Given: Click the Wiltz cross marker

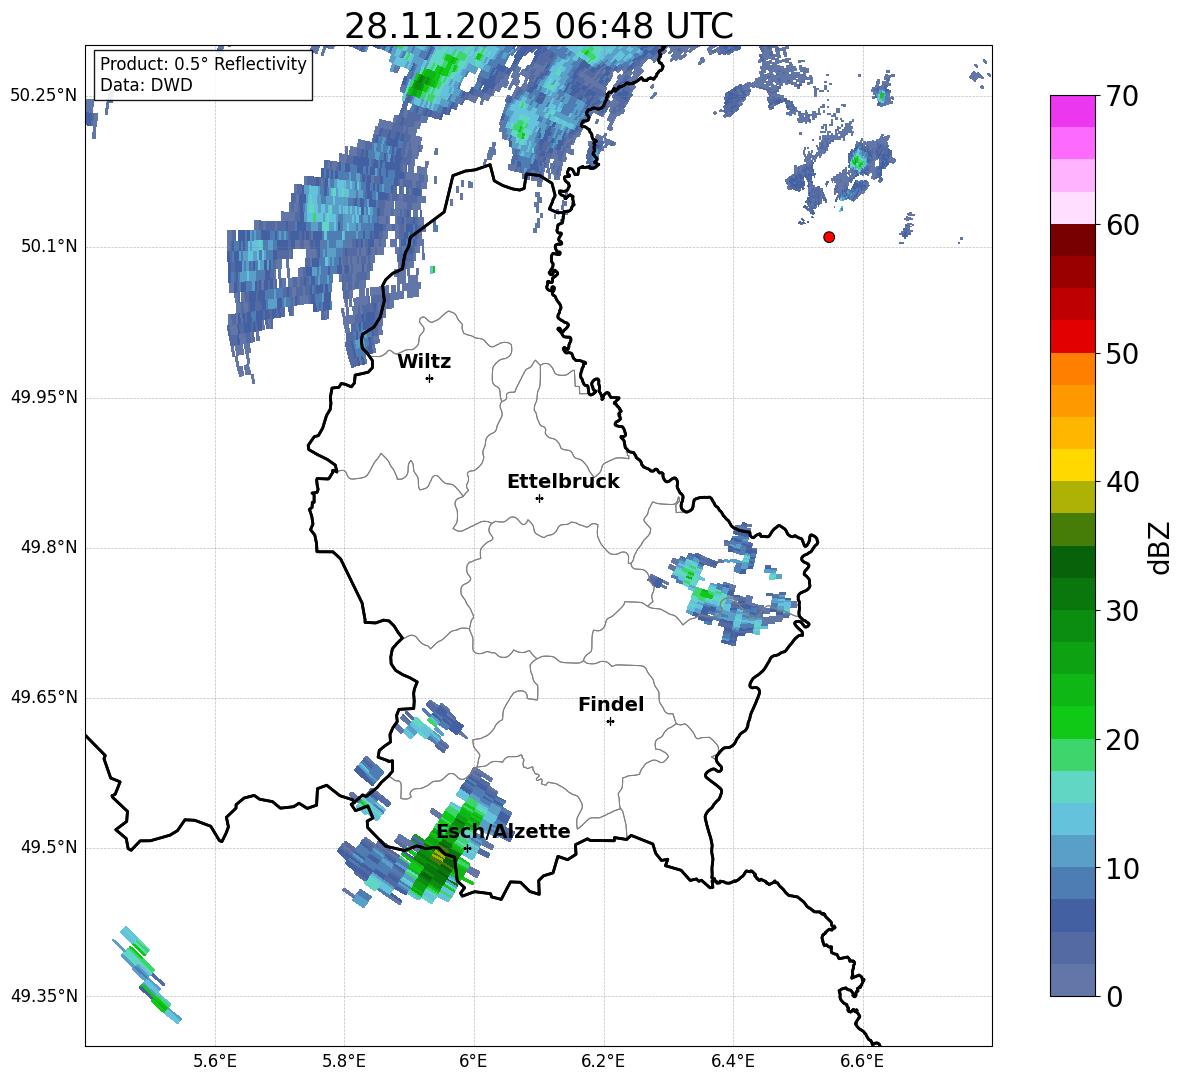Looking at the screenshot, I should click(430, 378).
